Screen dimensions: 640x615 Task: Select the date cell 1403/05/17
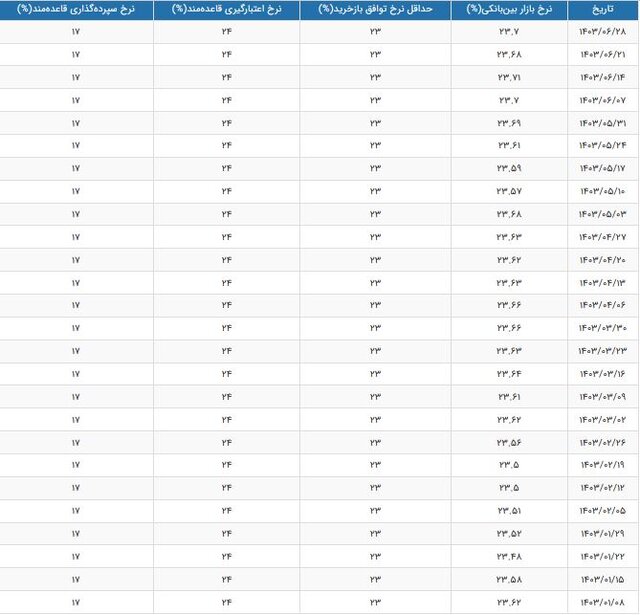pos(603,169)
